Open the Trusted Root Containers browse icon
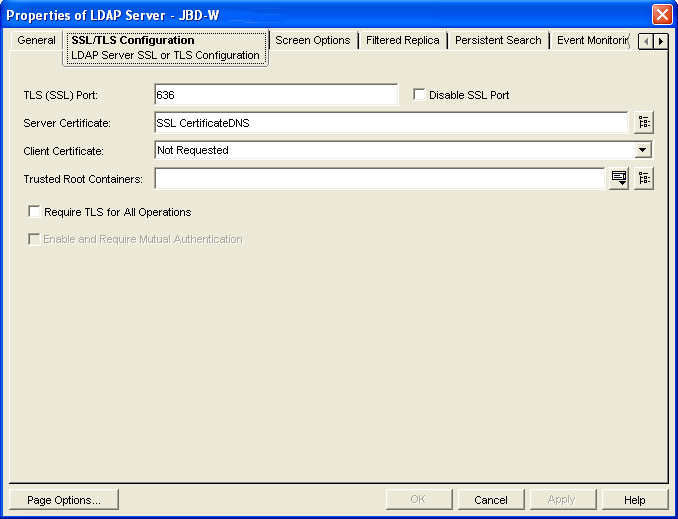The image size is (678, 519). [643, 179]
